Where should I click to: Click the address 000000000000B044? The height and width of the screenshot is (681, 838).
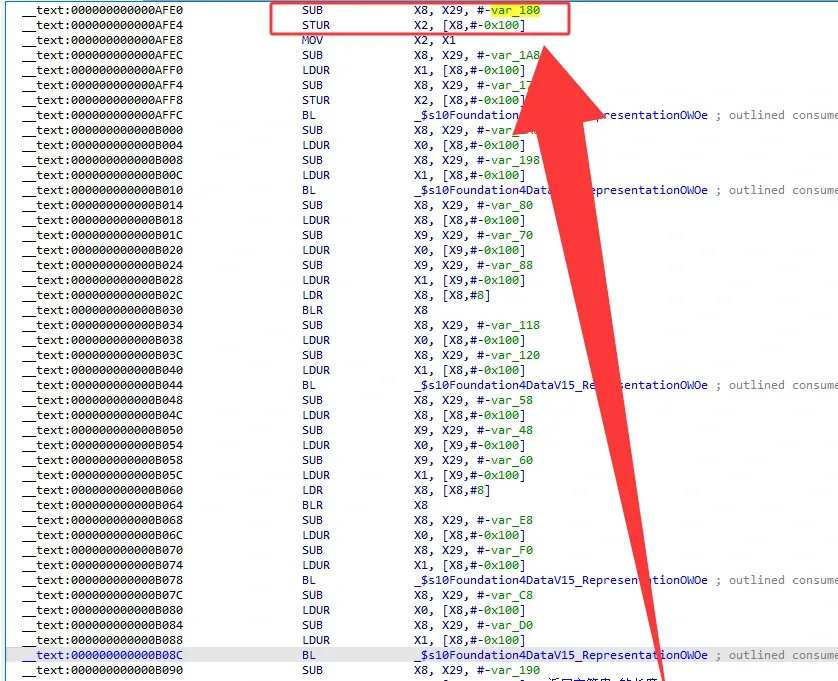click(127, 385)
